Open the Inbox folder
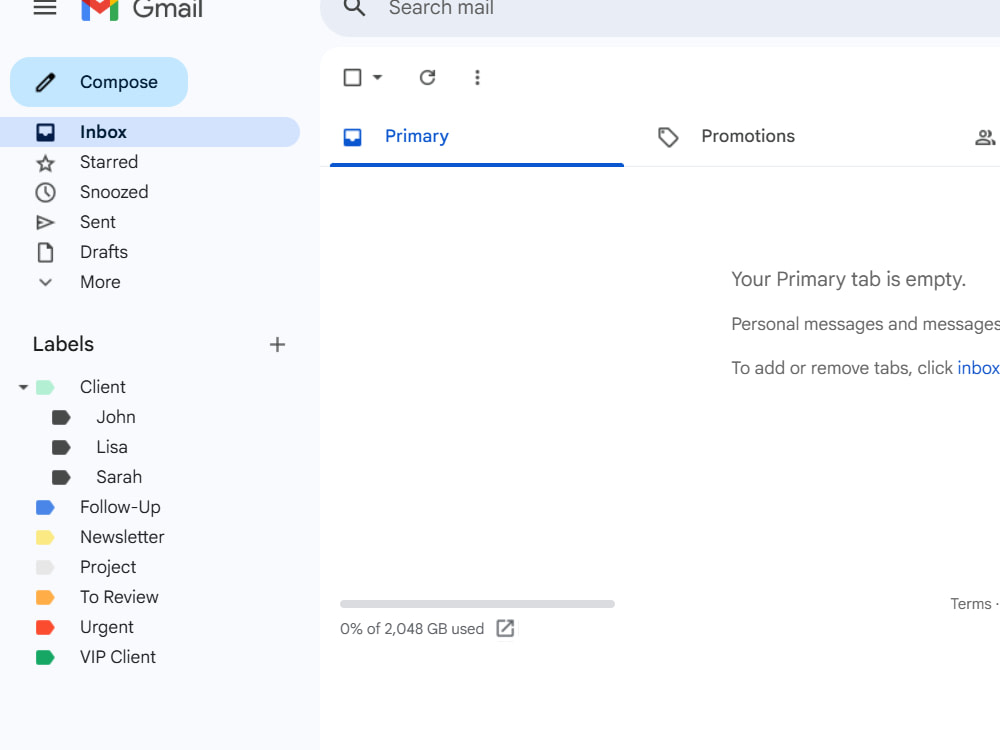Screen dimensions: 1000x750 150,132
